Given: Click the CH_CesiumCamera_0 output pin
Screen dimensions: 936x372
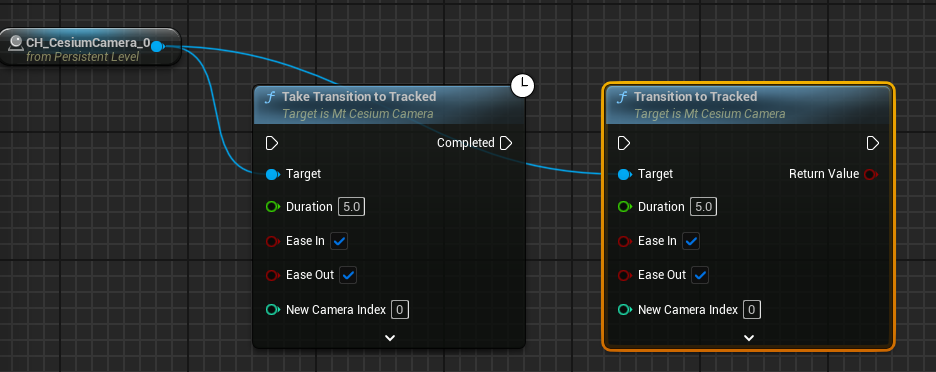Looking at the screenshot, I should click(158, 46).
